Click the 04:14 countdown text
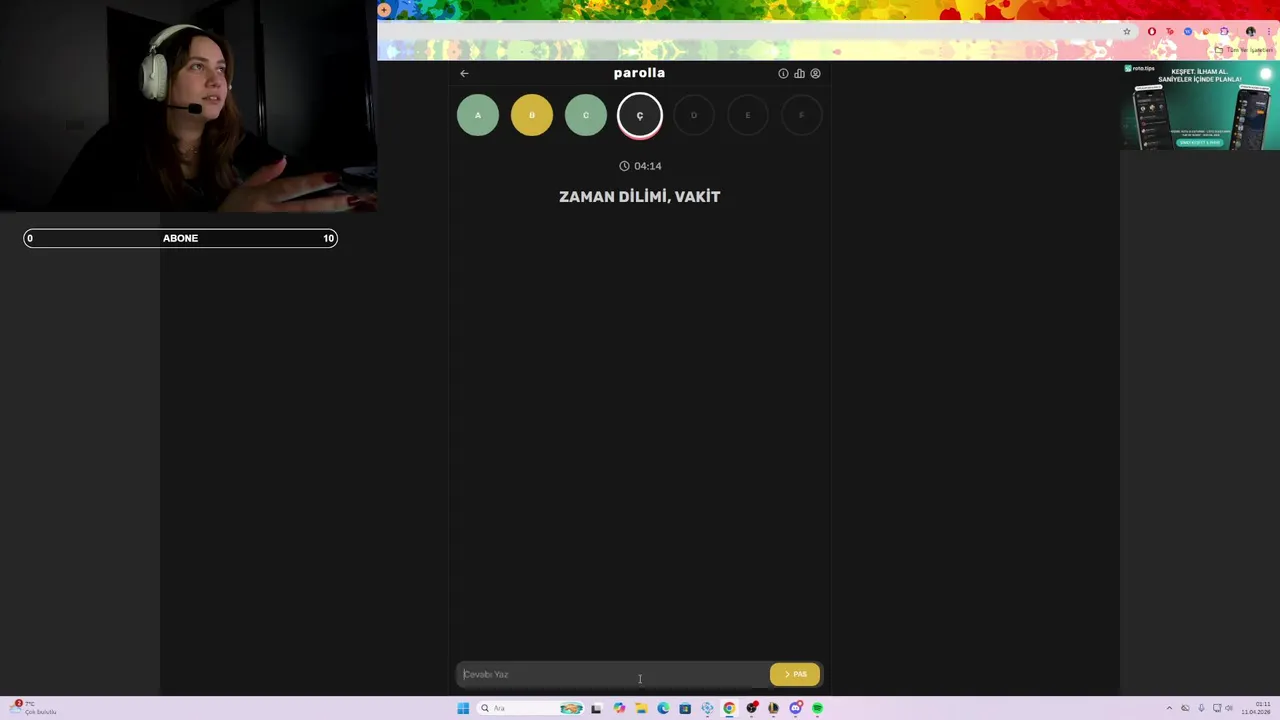Screen dimensions: 1280x720 (x=648, y=166)
